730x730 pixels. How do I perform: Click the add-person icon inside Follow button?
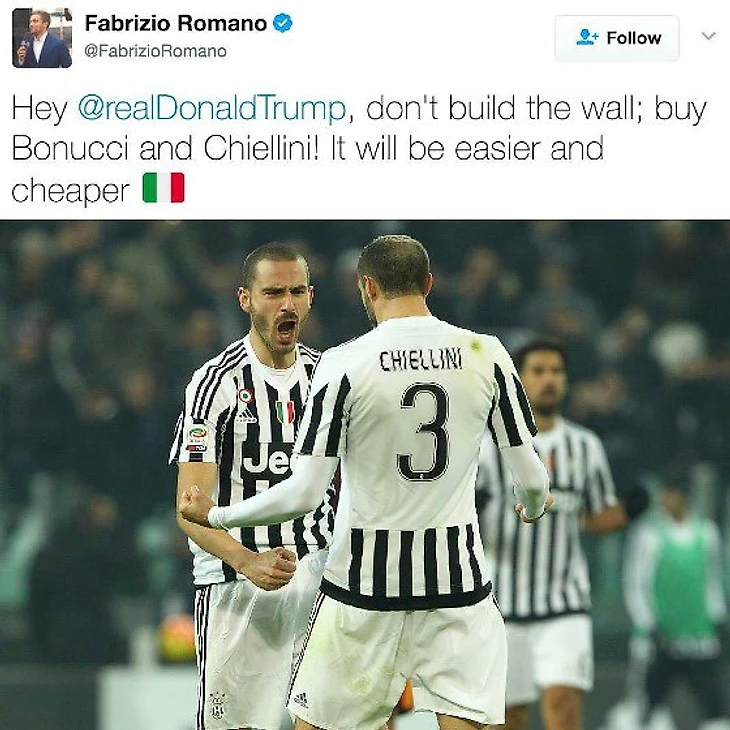pos(587,37)
